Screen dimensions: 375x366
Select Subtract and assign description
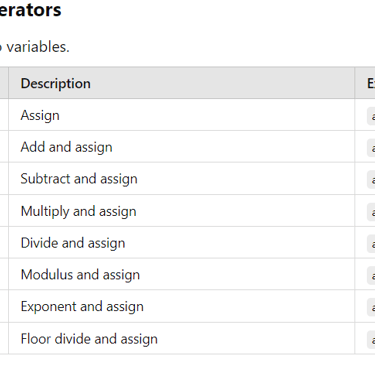(x=79, y=179)
